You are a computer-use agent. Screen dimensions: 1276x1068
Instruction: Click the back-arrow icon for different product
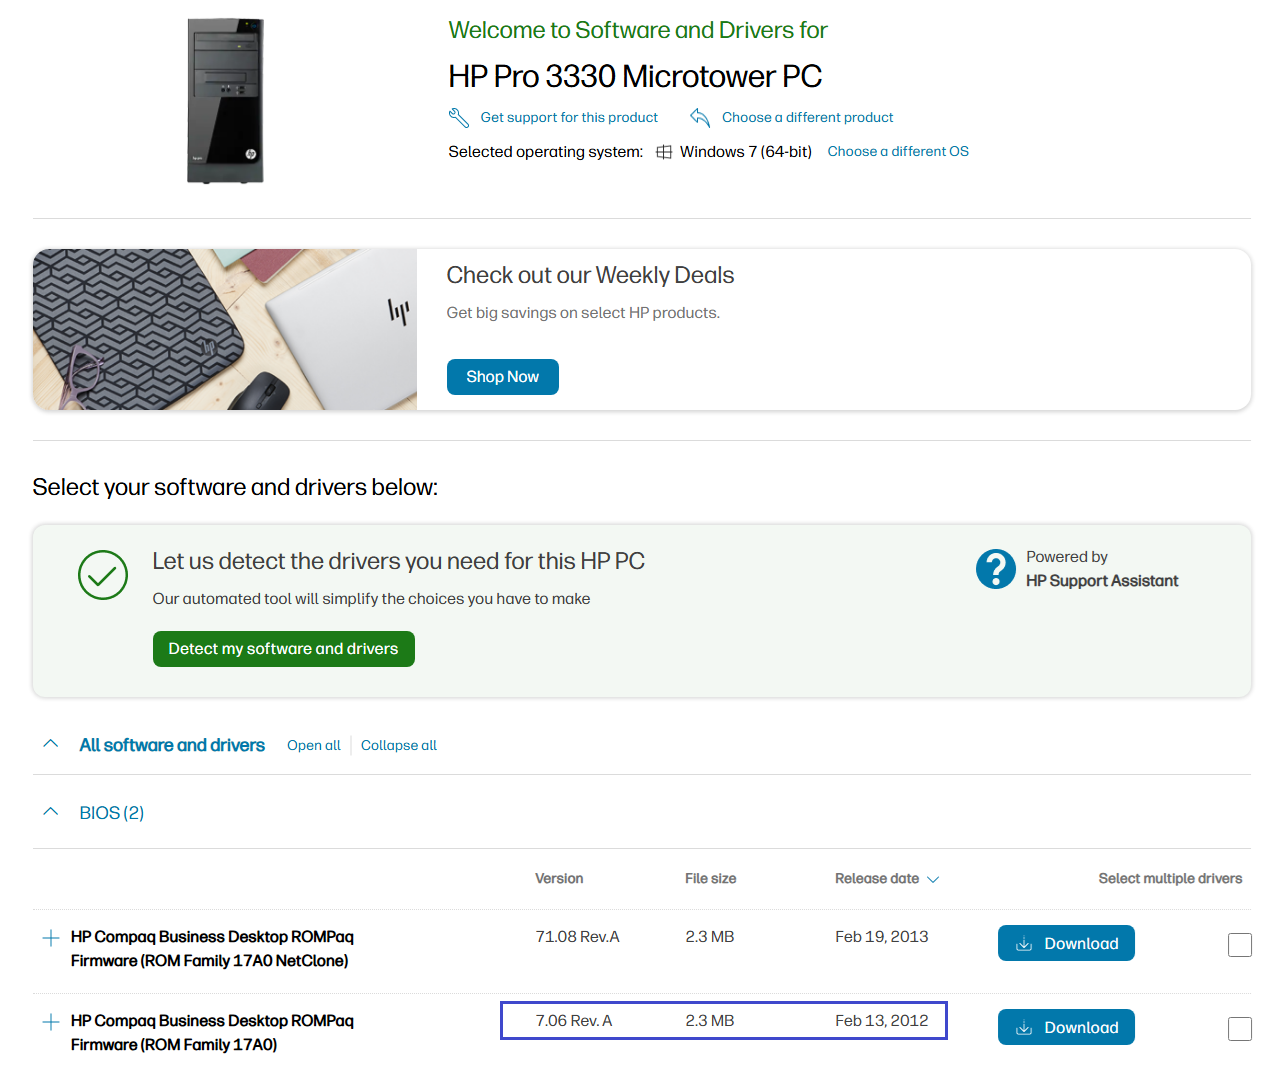(700, 118)
